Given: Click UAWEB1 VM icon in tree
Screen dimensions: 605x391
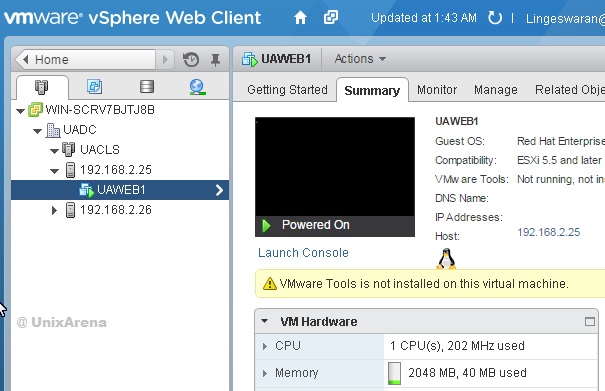Looking at the screenshot, I should pyautogui.click(x=86, y=190).
